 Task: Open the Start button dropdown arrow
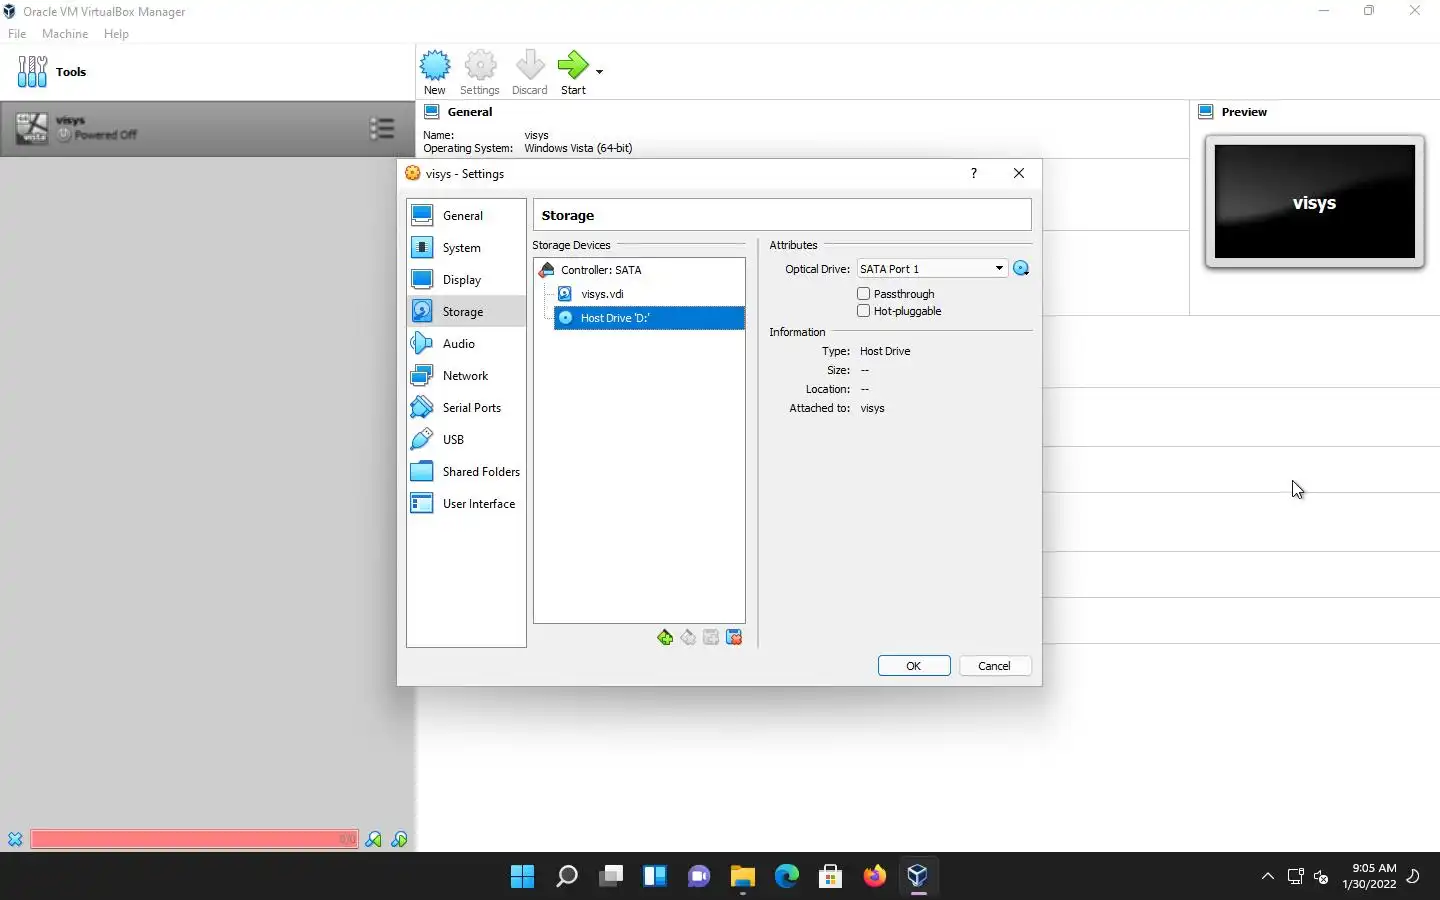tap(599, 72)
